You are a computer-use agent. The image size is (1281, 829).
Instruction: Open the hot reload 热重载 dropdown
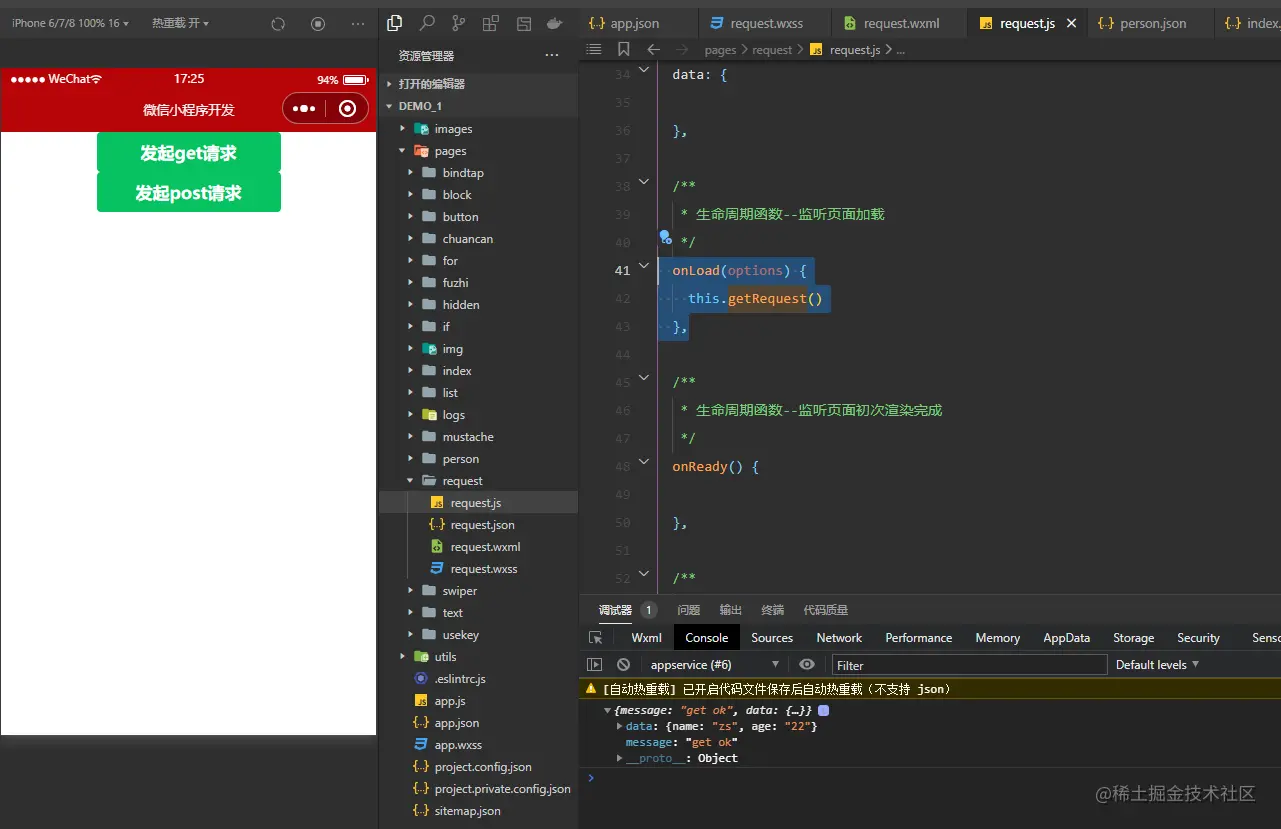pos(180,23)
